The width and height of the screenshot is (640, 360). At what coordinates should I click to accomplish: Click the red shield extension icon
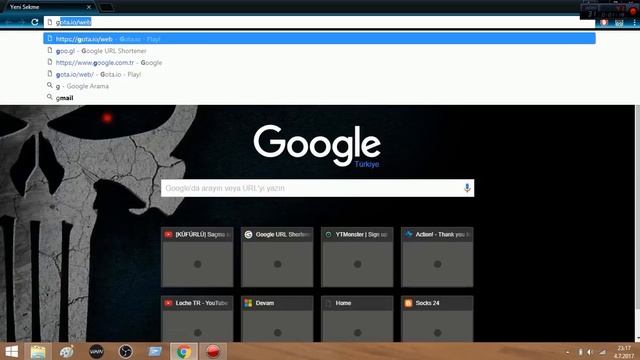tap(604, 23)
